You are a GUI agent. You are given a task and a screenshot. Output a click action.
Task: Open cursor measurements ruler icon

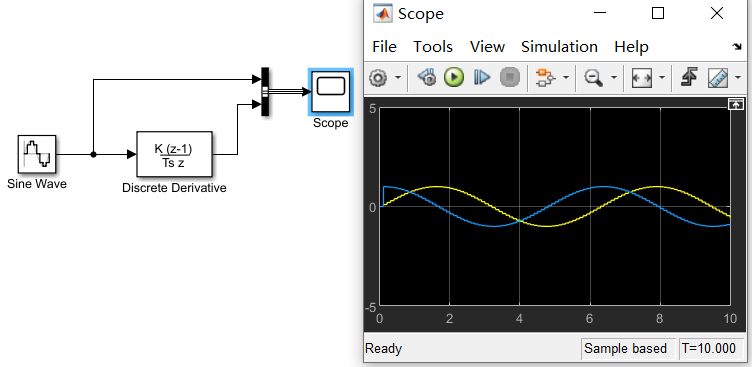point(718,78)
